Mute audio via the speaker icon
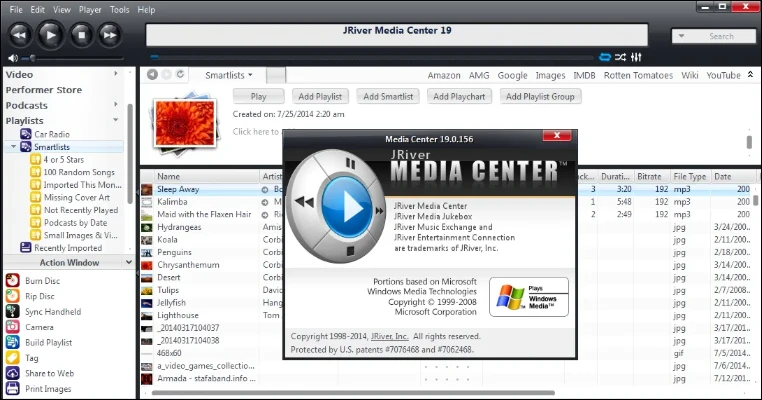The height and width of the screenshot is (400, 762). tap(13, 58)
